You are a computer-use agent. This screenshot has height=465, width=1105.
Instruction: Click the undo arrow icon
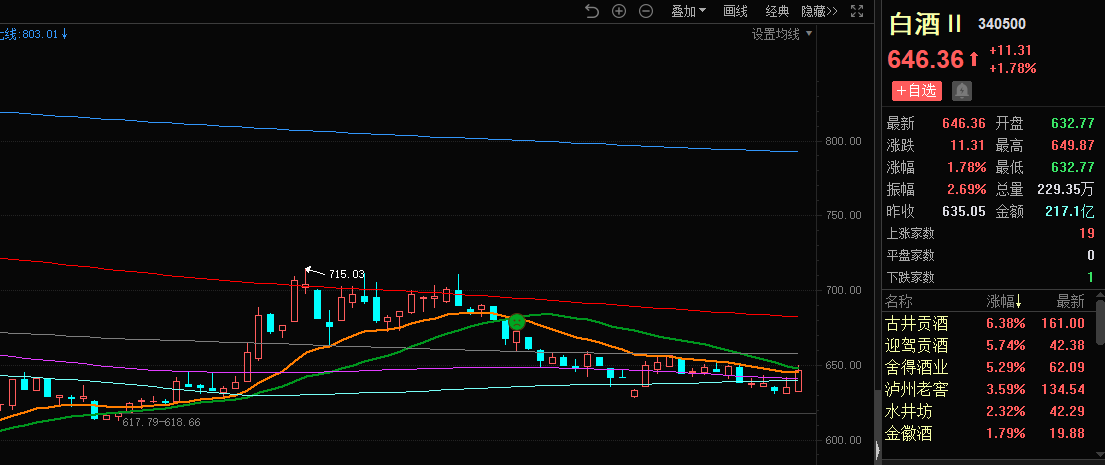[x=591, y=11]
